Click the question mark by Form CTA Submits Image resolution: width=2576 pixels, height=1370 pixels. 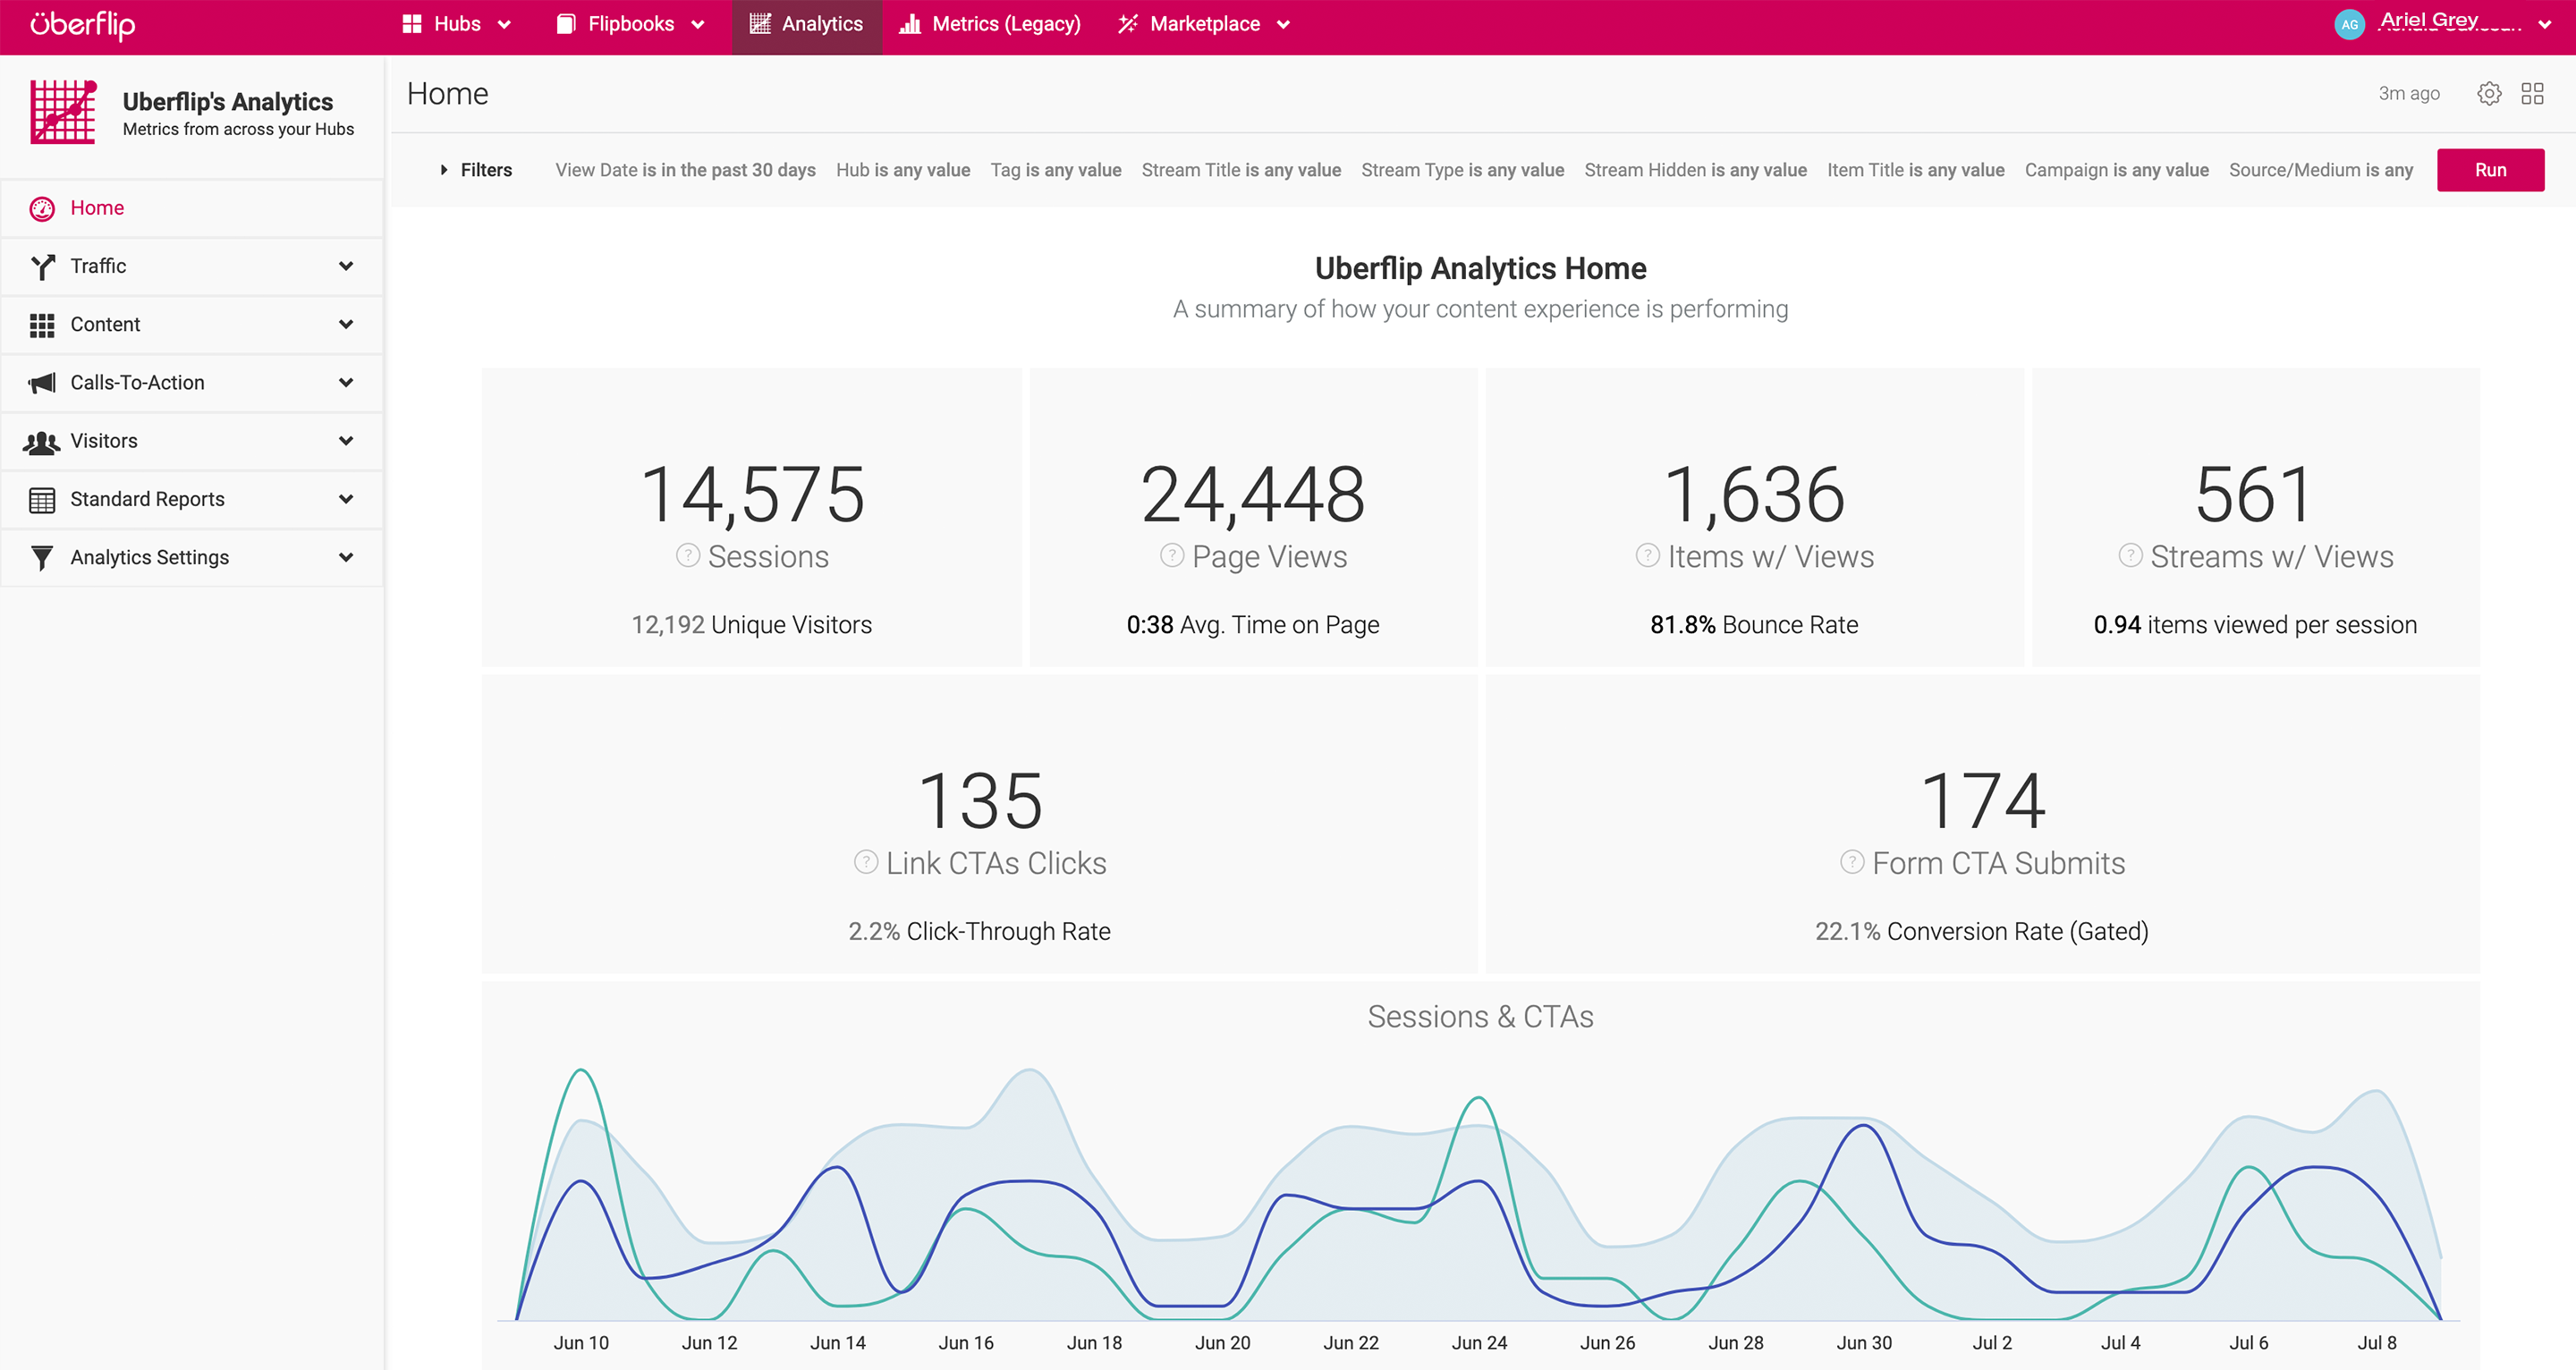tap(1852, 862)
